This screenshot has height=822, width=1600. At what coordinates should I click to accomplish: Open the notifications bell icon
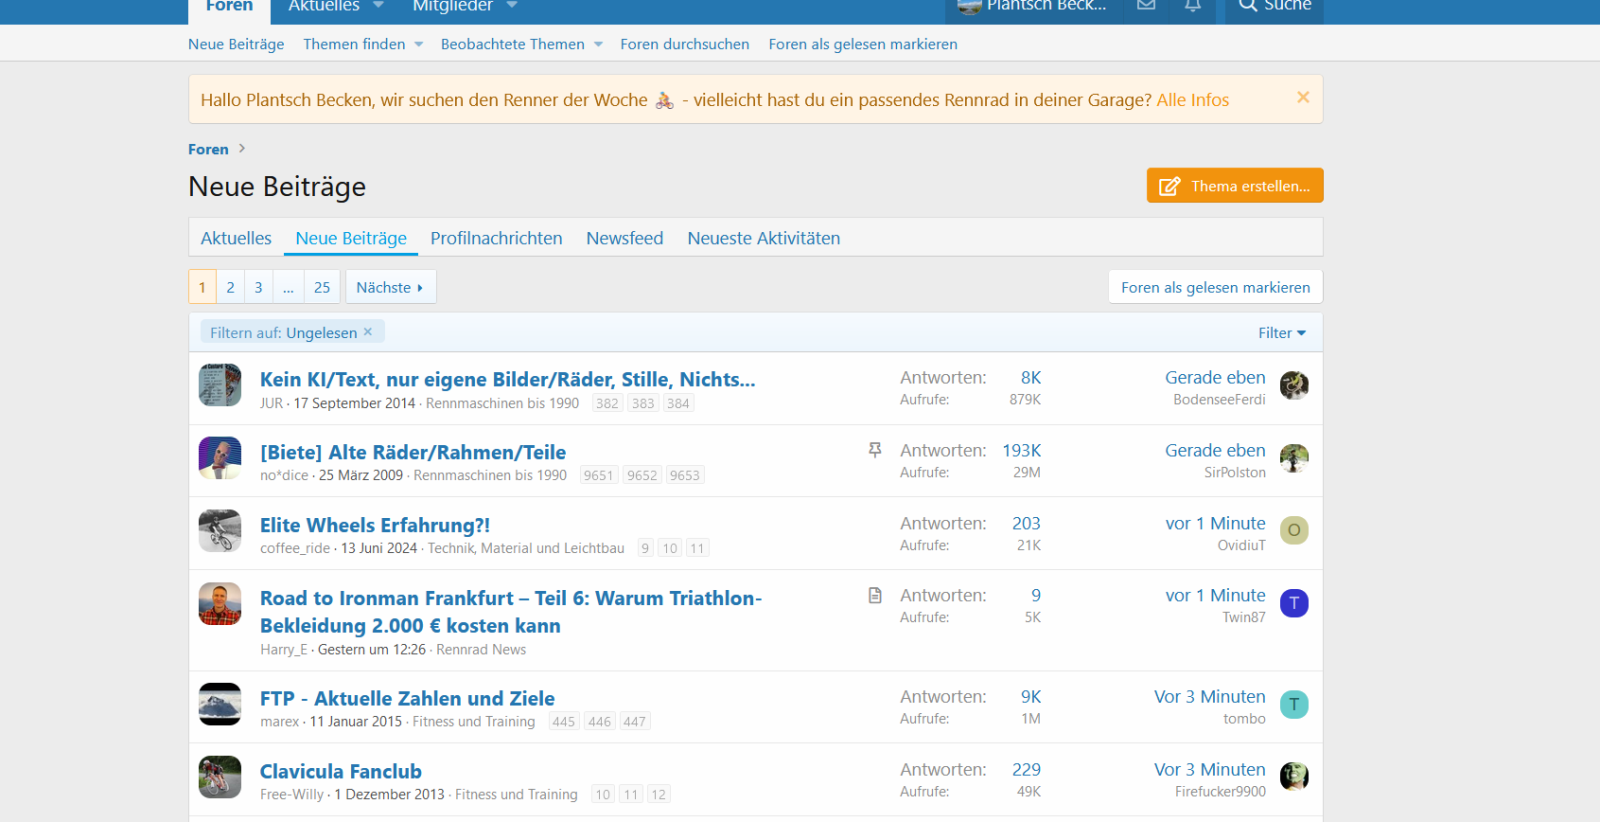click(1193, 6)
